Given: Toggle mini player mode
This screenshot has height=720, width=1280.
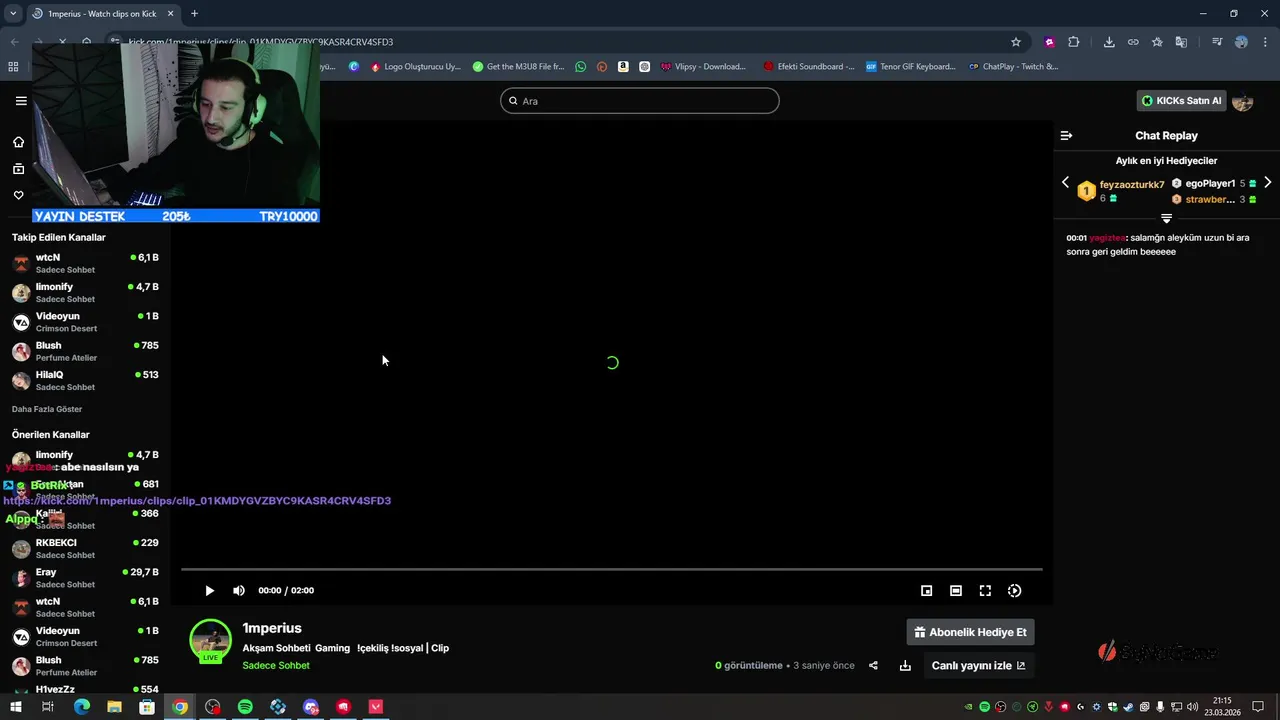Looking at the screenshot, I should [x=927, y=591].
